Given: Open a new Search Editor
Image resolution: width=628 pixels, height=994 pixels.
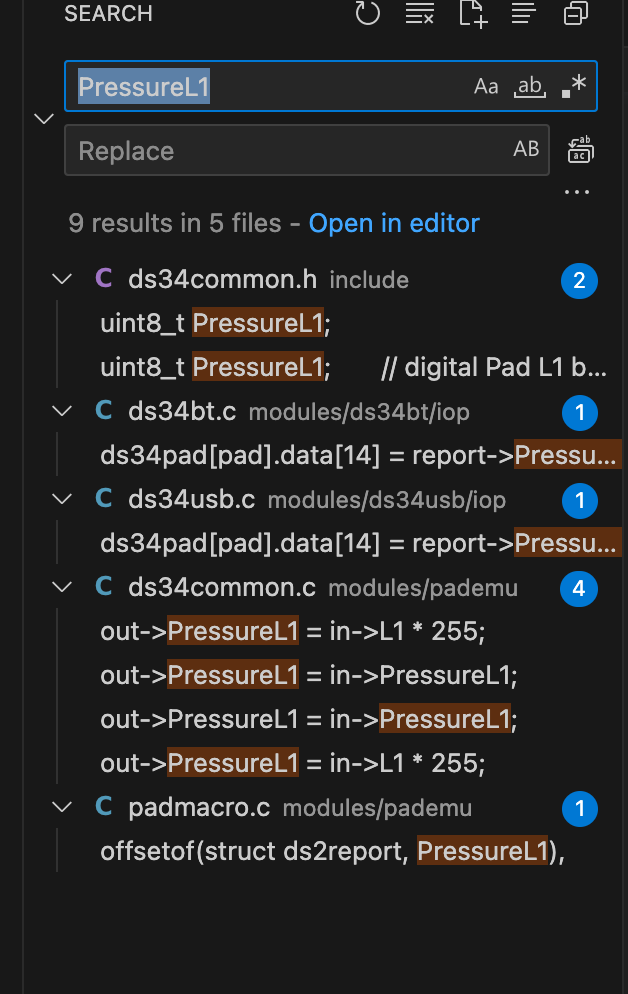Looking at the screenshot, I should click(471, 14).
